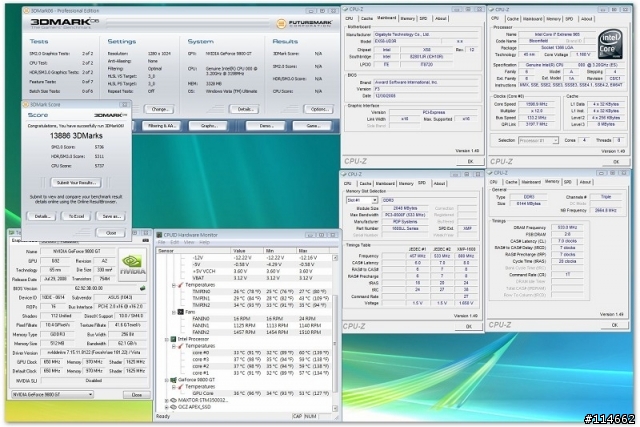Open the File menu in Hardware Monitor
The width and height of the screenshot is (640, 427).
click(161, 242)
